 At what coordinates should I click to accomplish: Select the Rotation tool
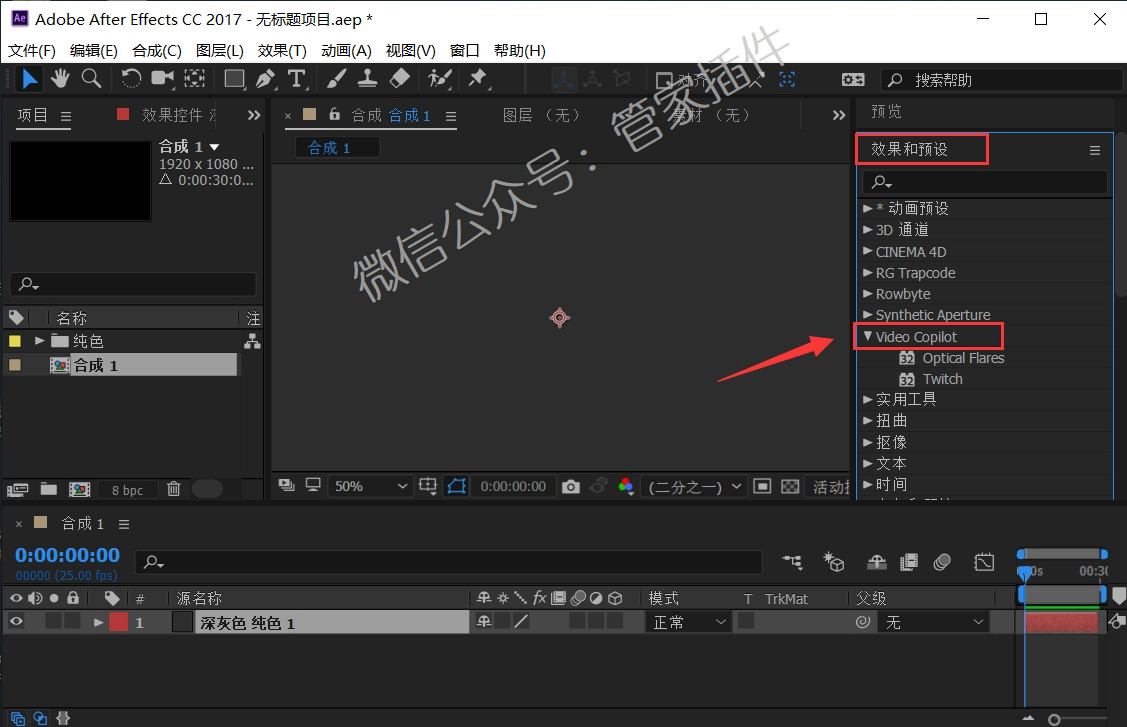pos(131,78)
